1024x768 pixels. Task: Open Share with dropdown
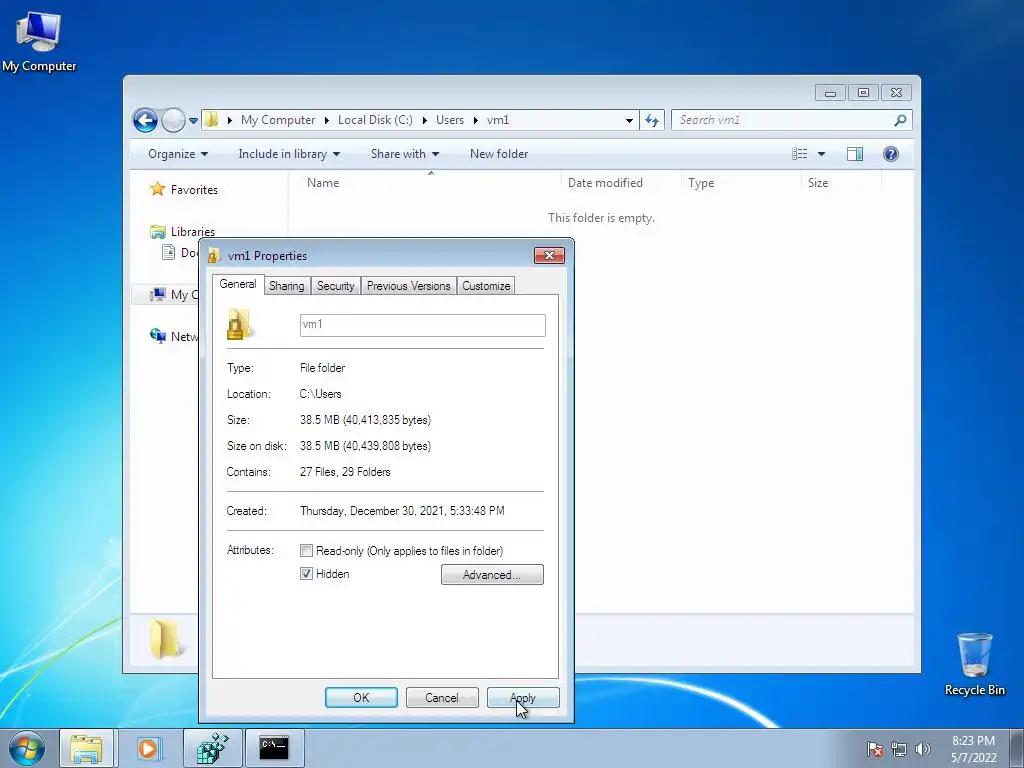405,154
